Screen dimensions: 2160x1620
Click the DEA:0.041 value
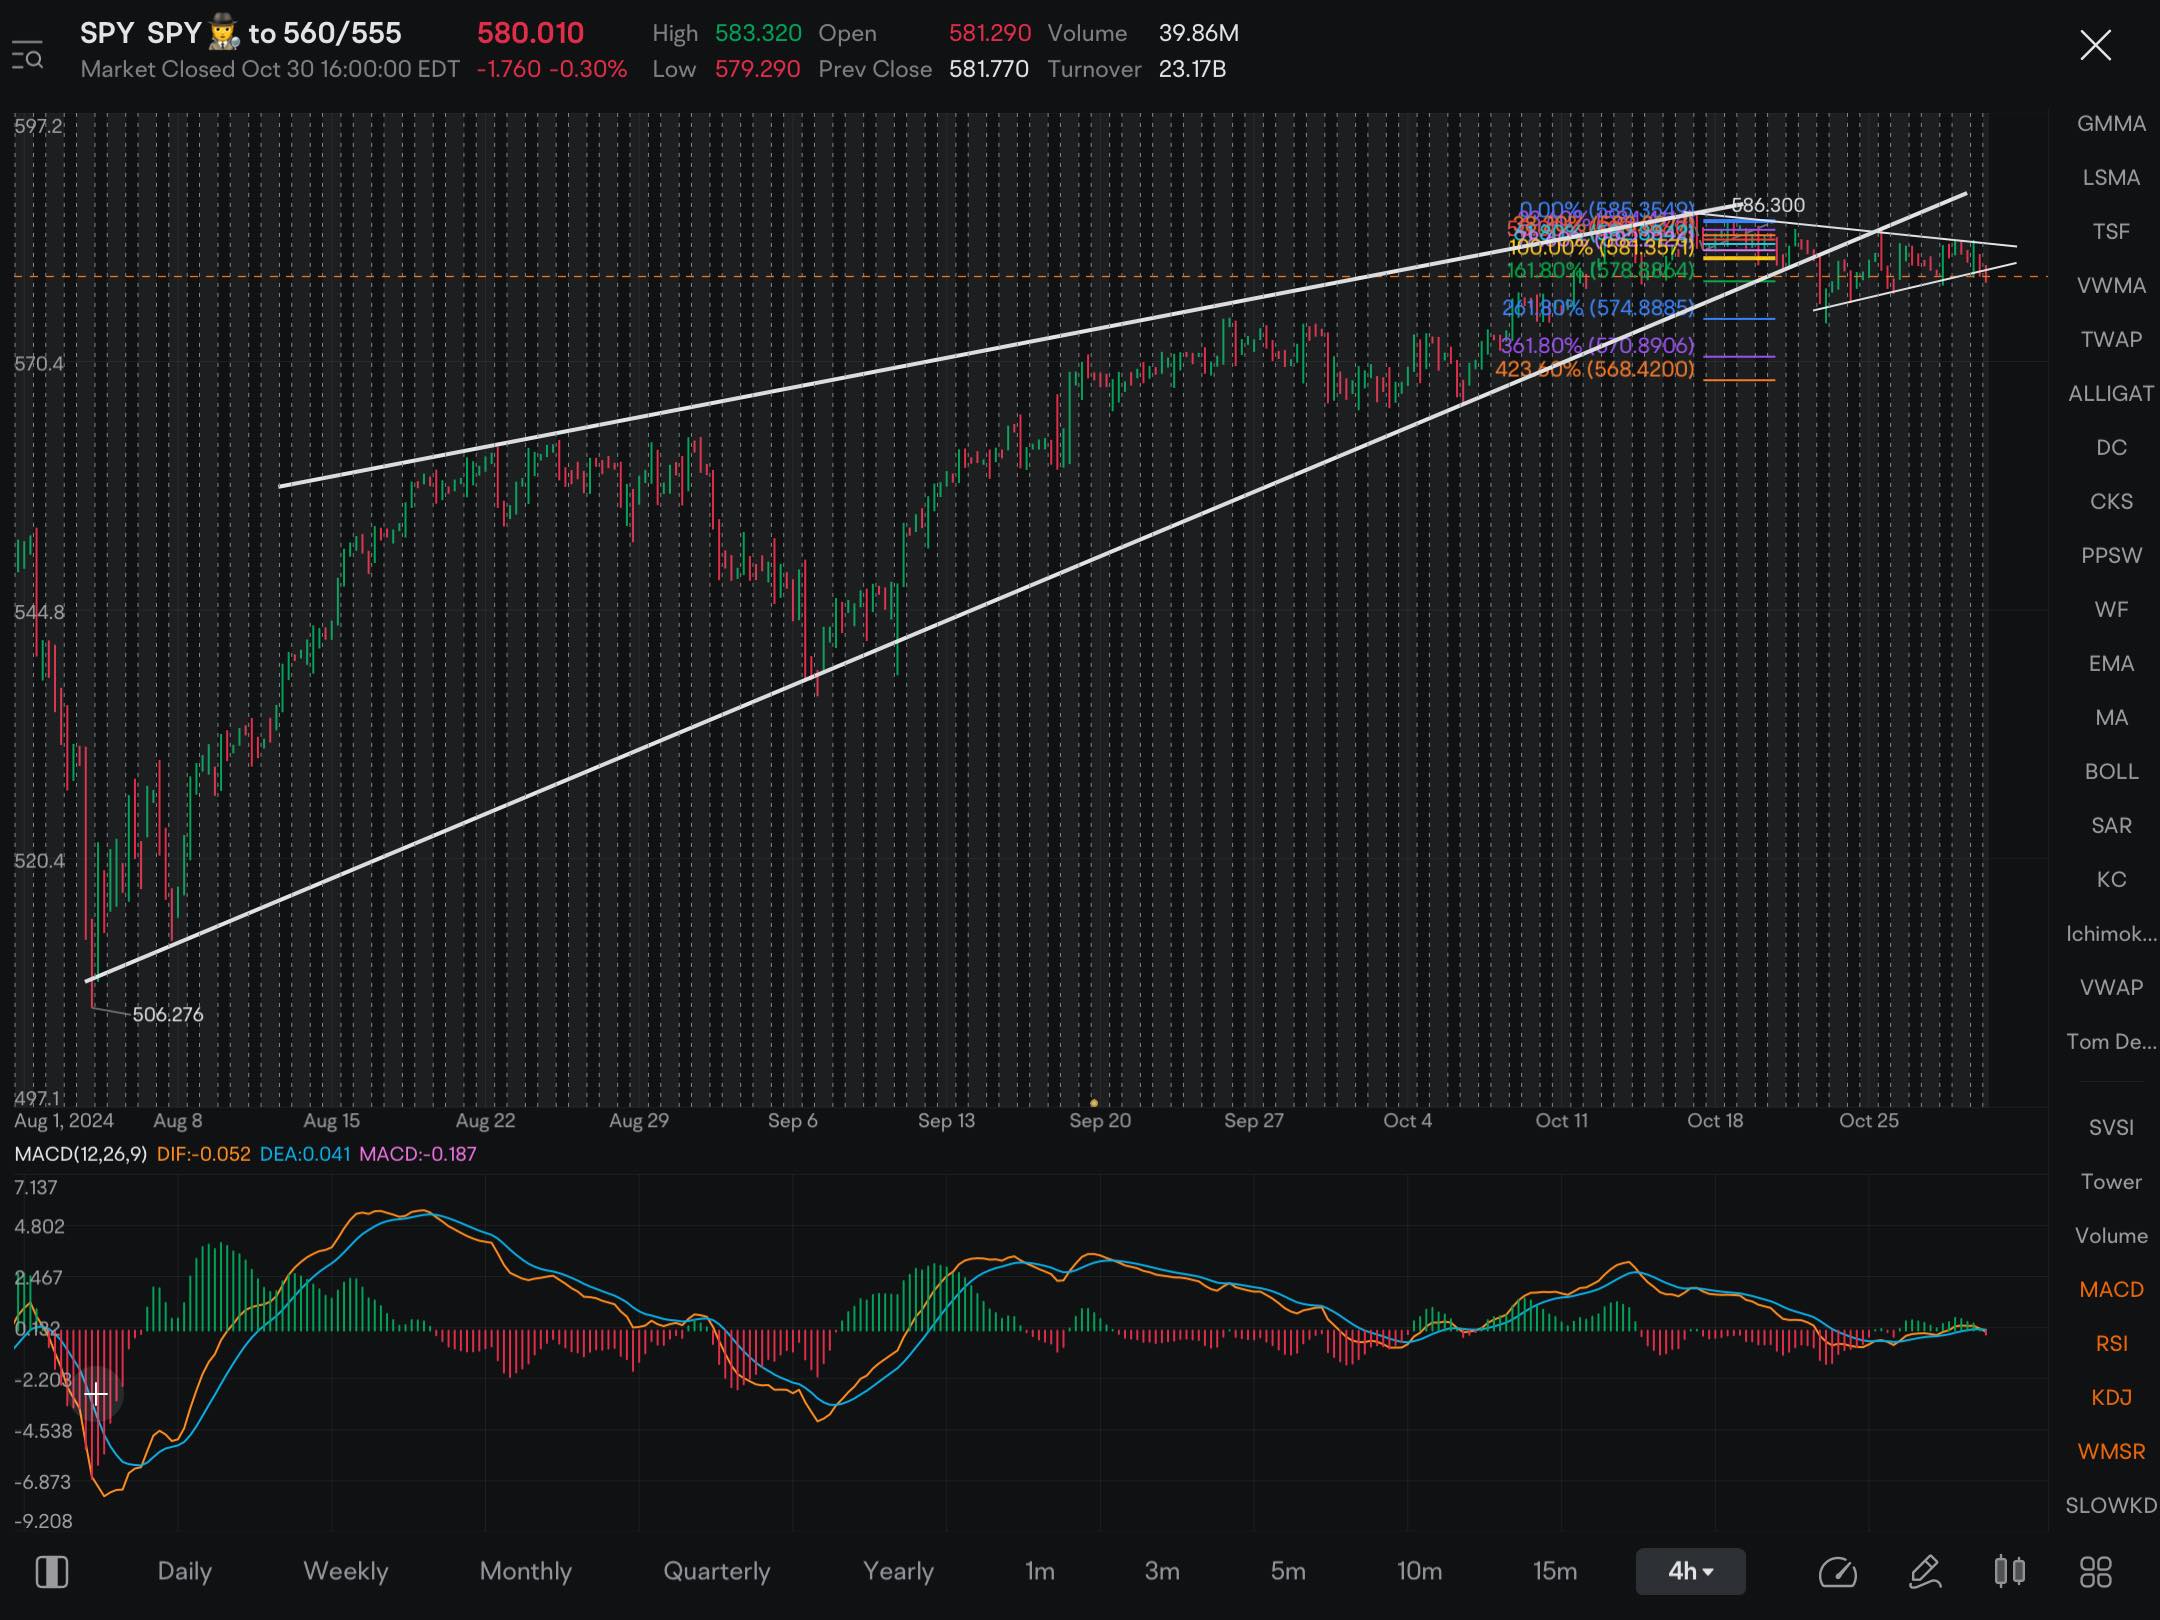(x=305, y=1154)
